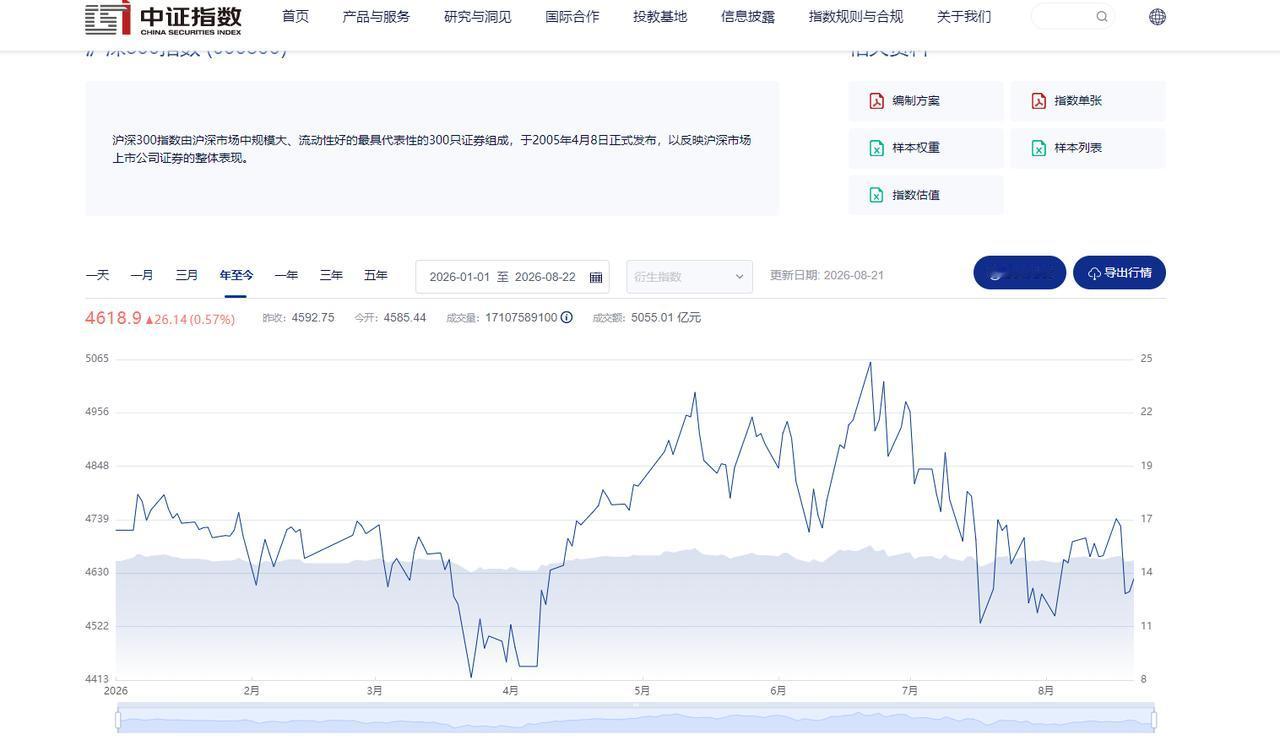Open the 指数单张 PDF factsheet
1280x756 pixels.
[x=1088, y=101]
